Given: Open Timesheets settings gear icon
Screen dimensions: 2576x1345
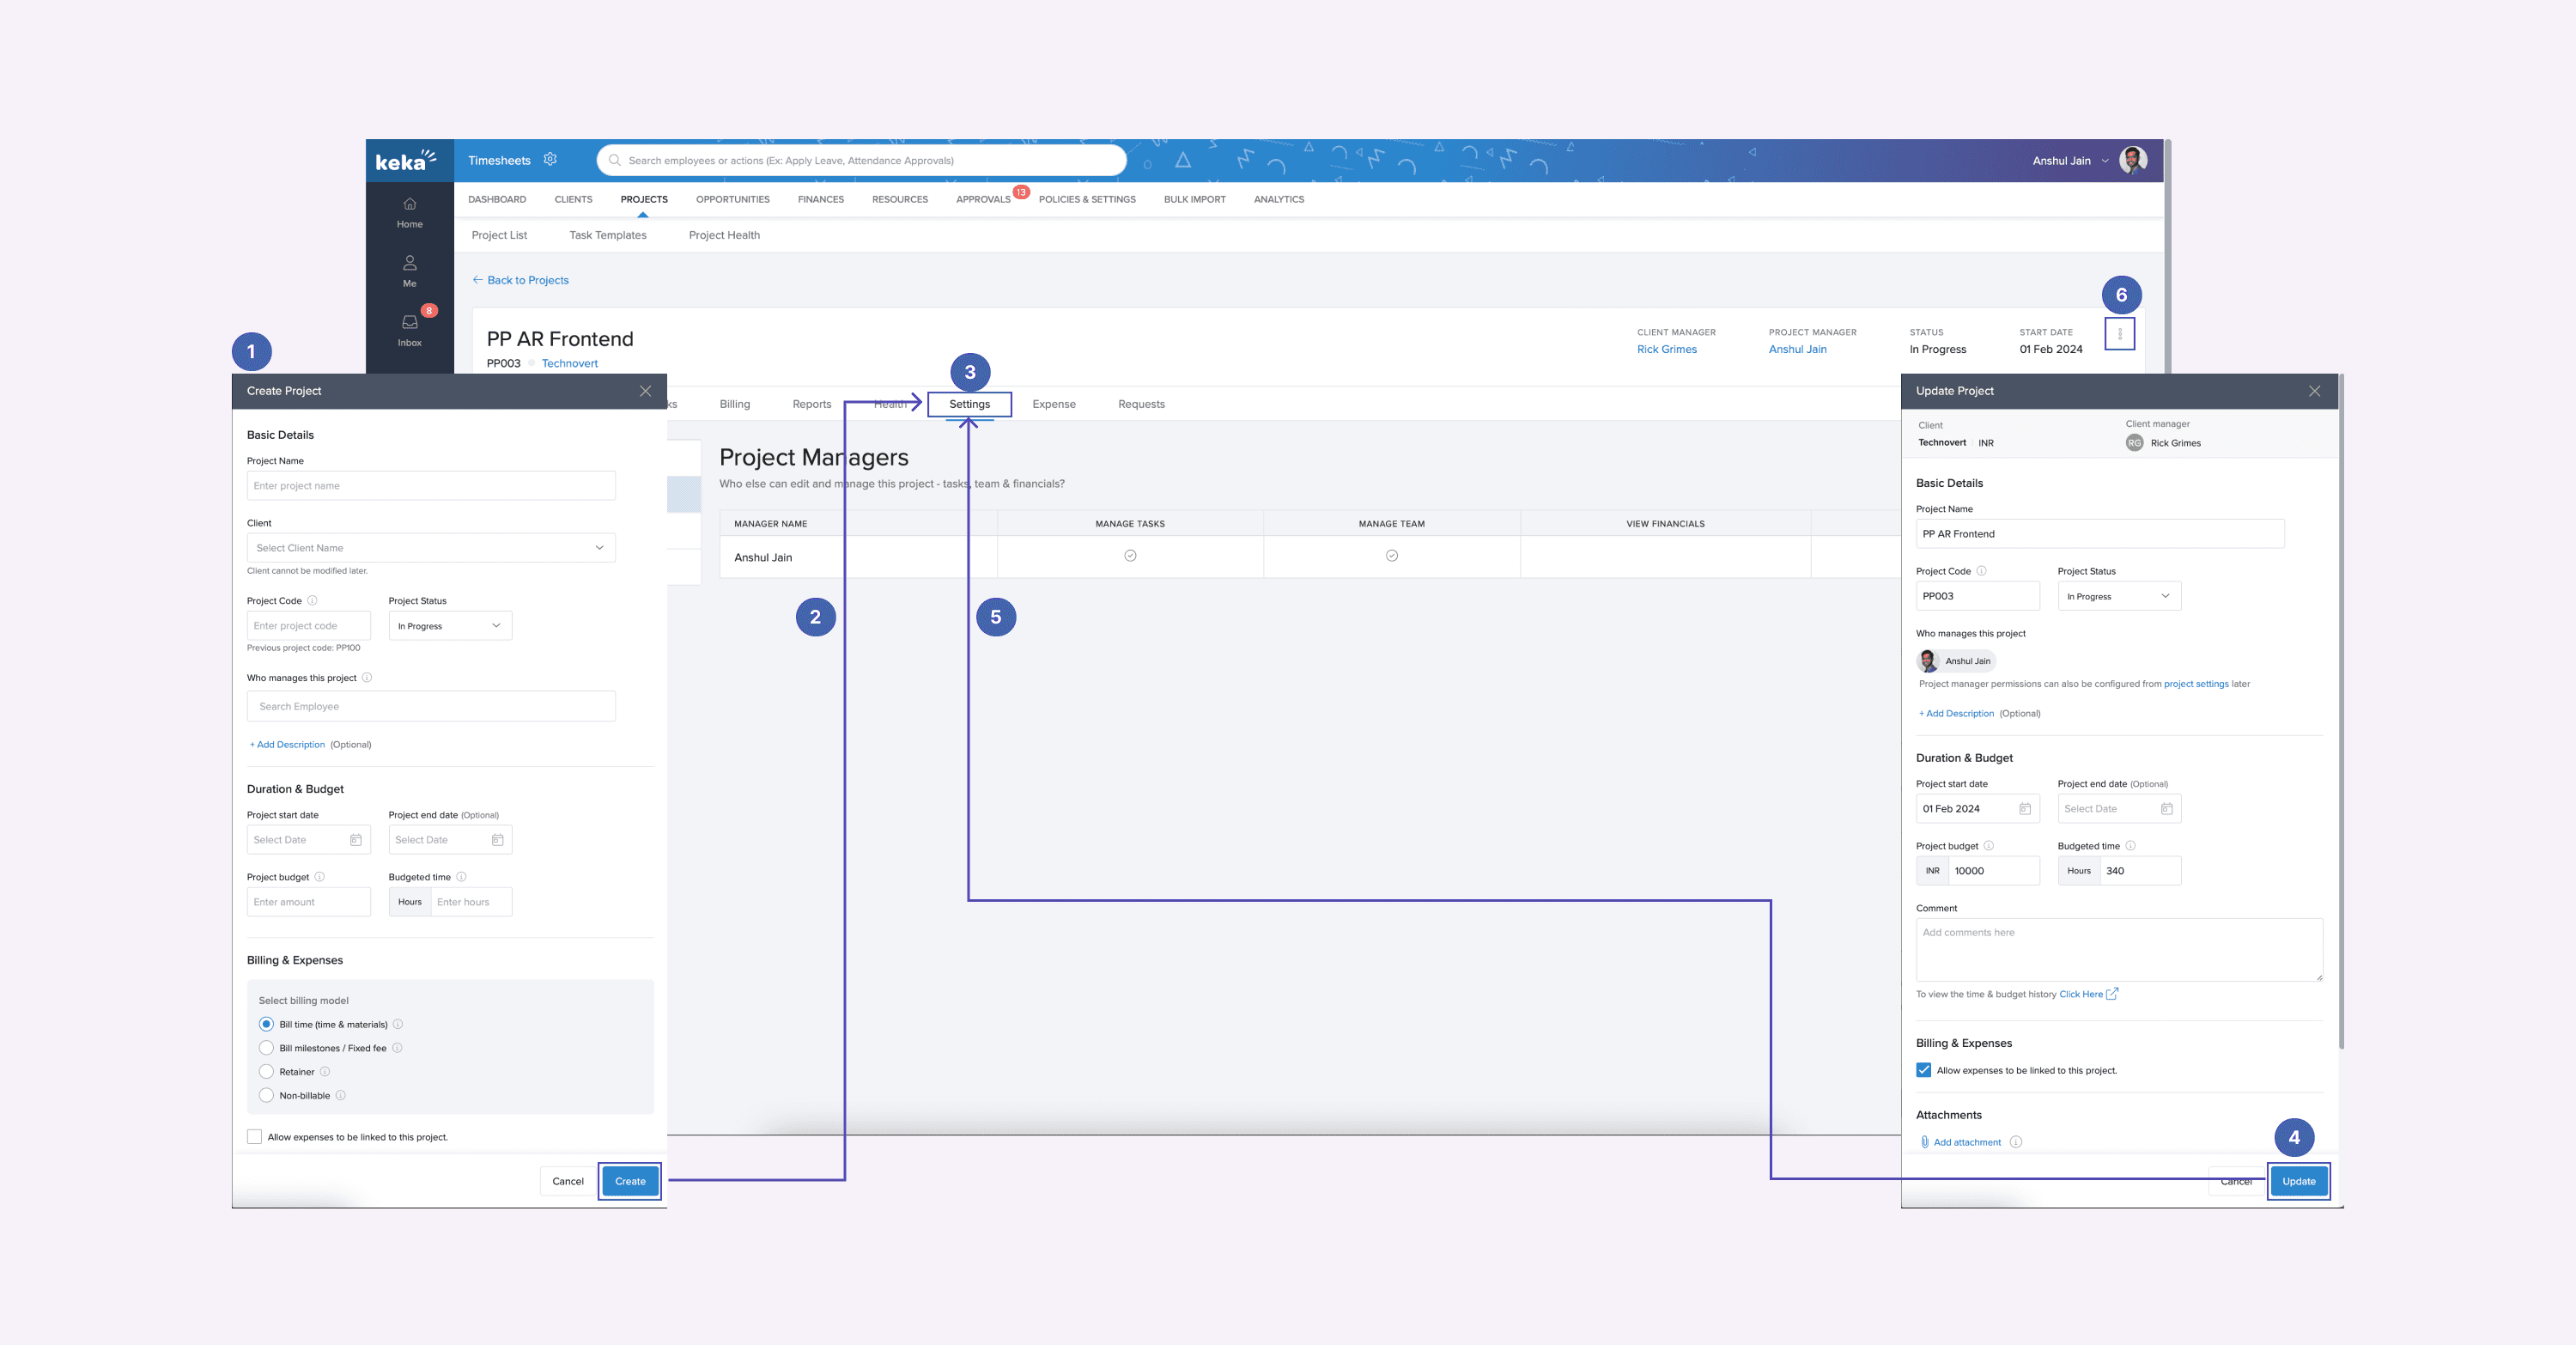Looking at the screenshot, I should pos(550,159).
